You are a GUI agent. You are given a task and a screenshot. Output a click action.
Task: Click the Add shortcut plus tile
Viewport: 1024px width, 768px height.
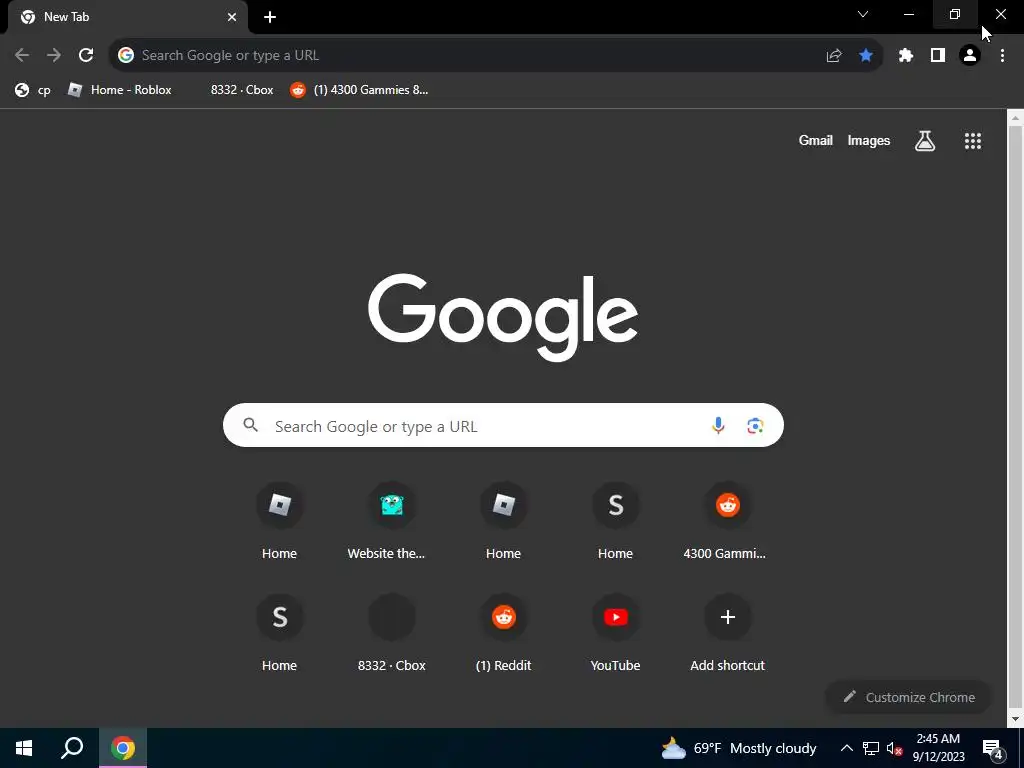[728, 633]
